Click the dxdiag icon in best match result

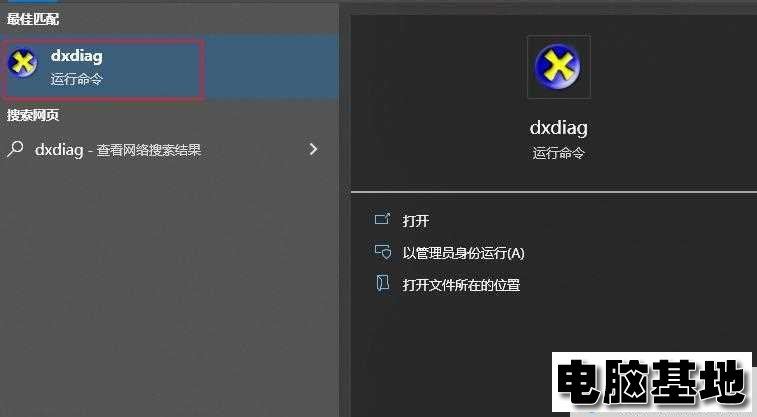pyautogui.click(x=22, y=63)
